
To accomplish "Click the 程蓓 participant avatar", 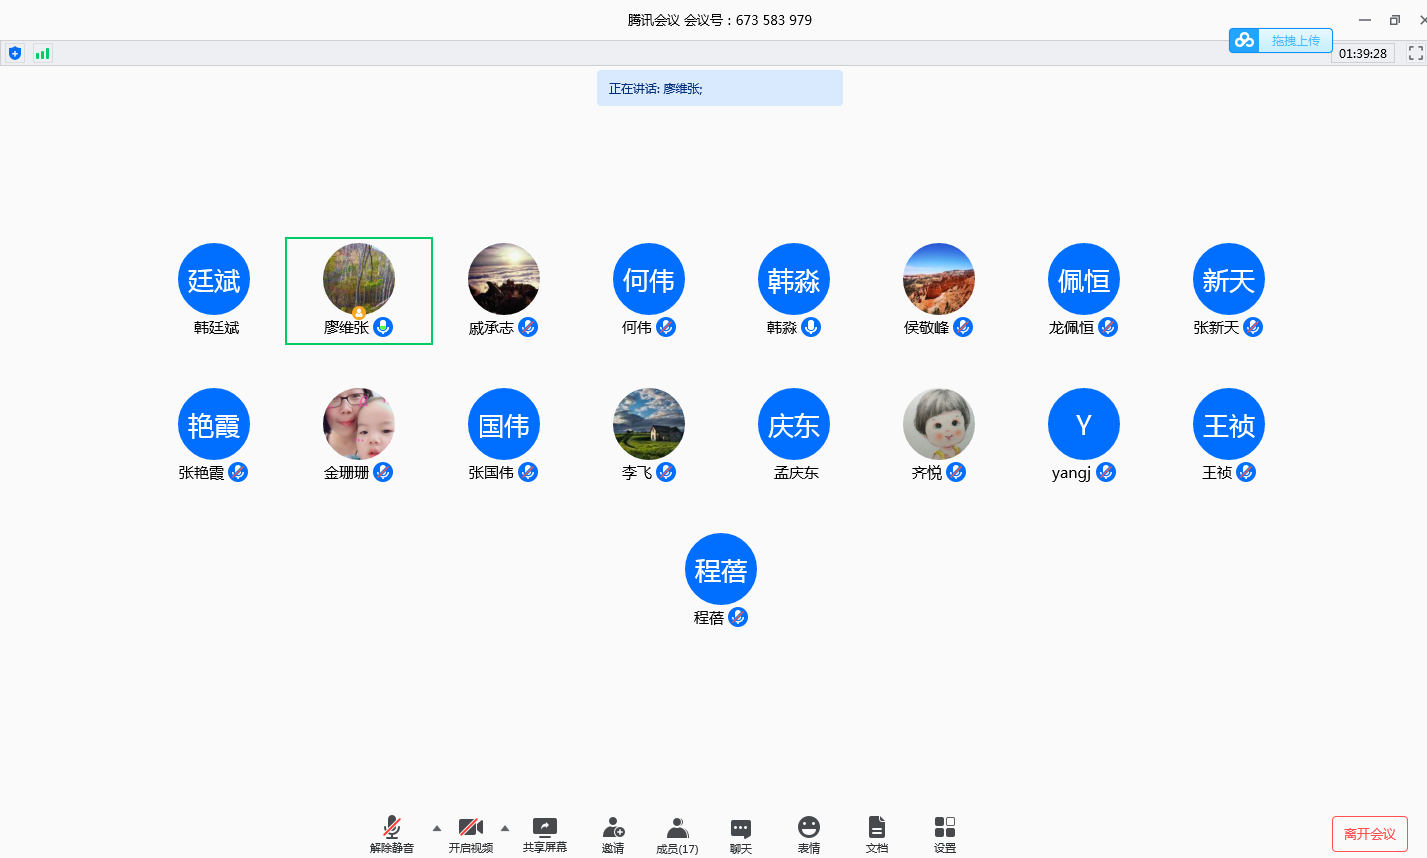I will [x=721, y=569].
